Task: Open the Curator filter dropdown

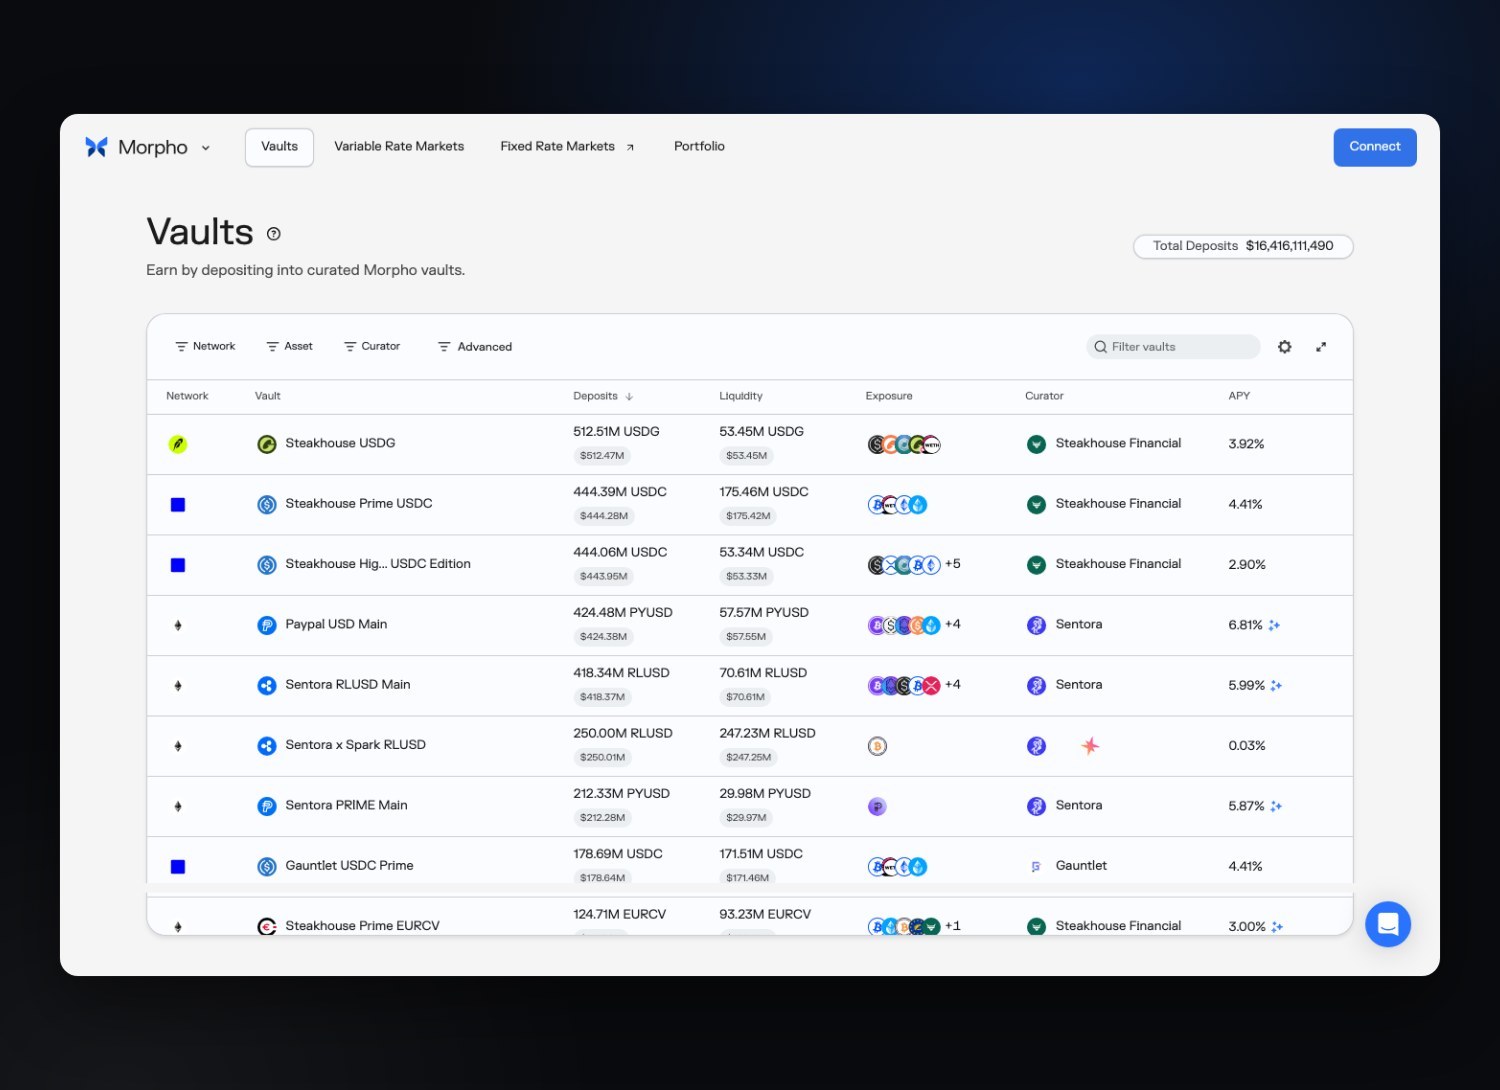Action: (x=372, y=347)
